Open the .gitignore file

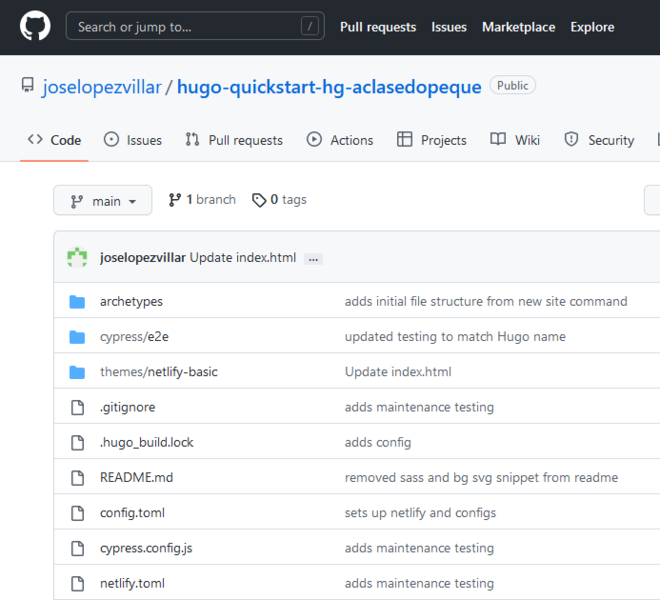(128, 407)
